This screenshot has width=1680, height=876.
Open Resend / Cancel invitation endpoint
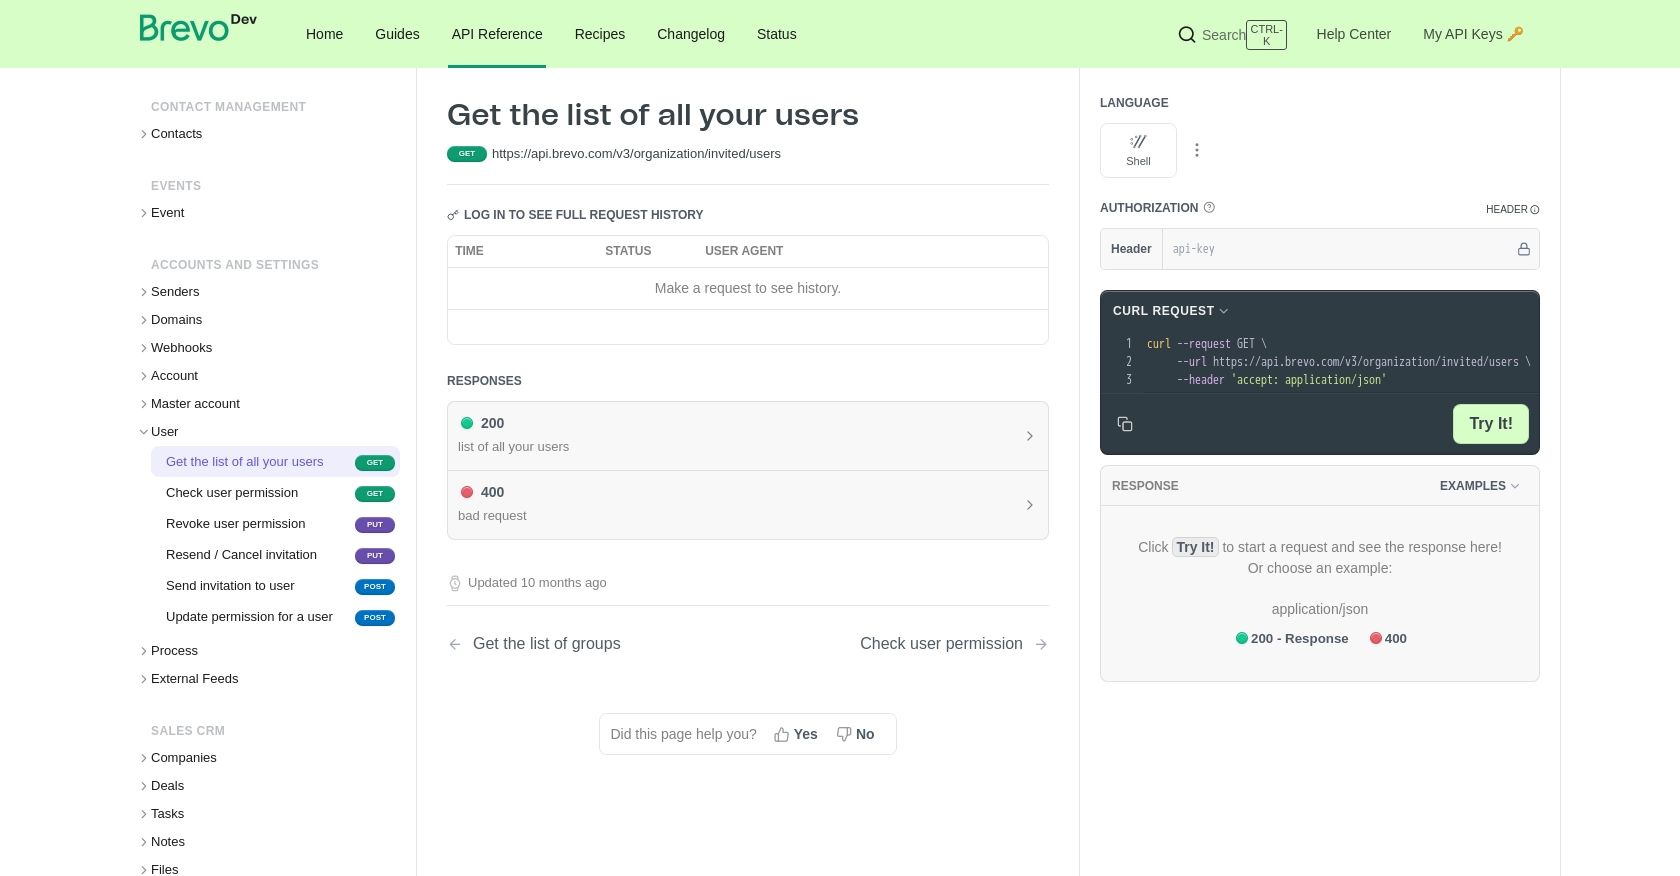click(275, 555)
